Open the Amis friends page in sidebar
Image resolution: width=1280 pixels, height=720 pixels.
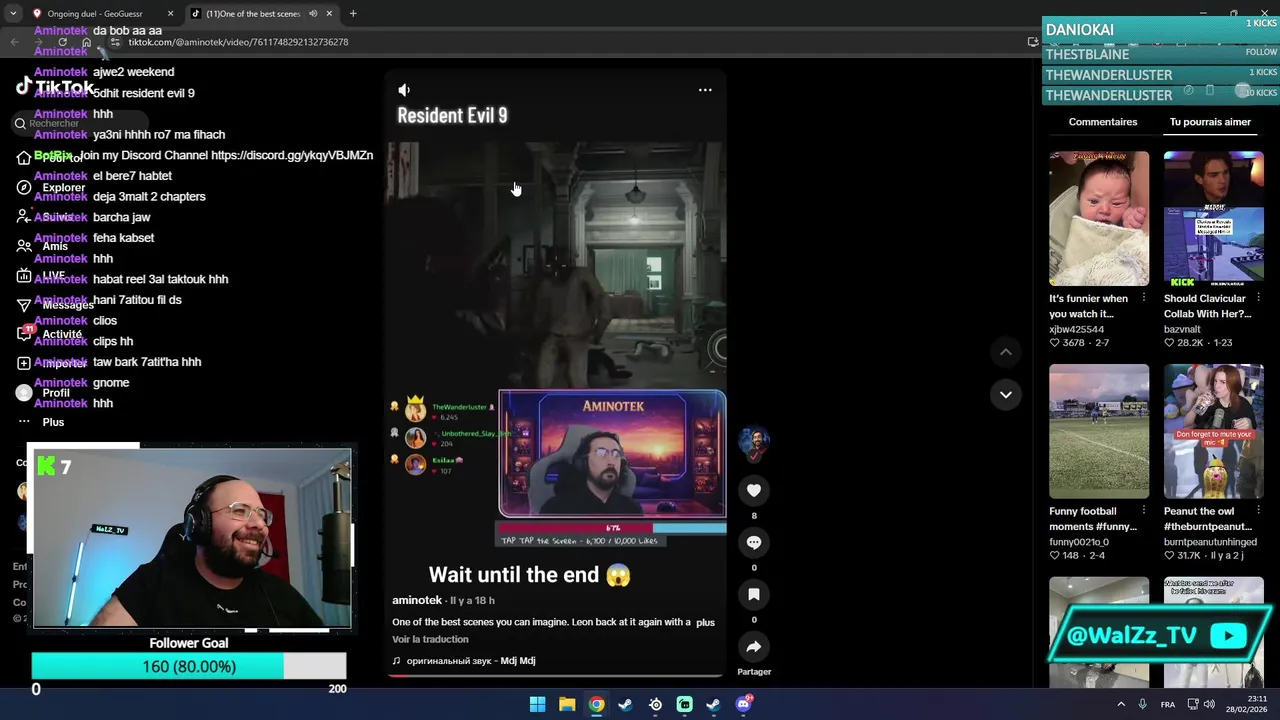43,246
